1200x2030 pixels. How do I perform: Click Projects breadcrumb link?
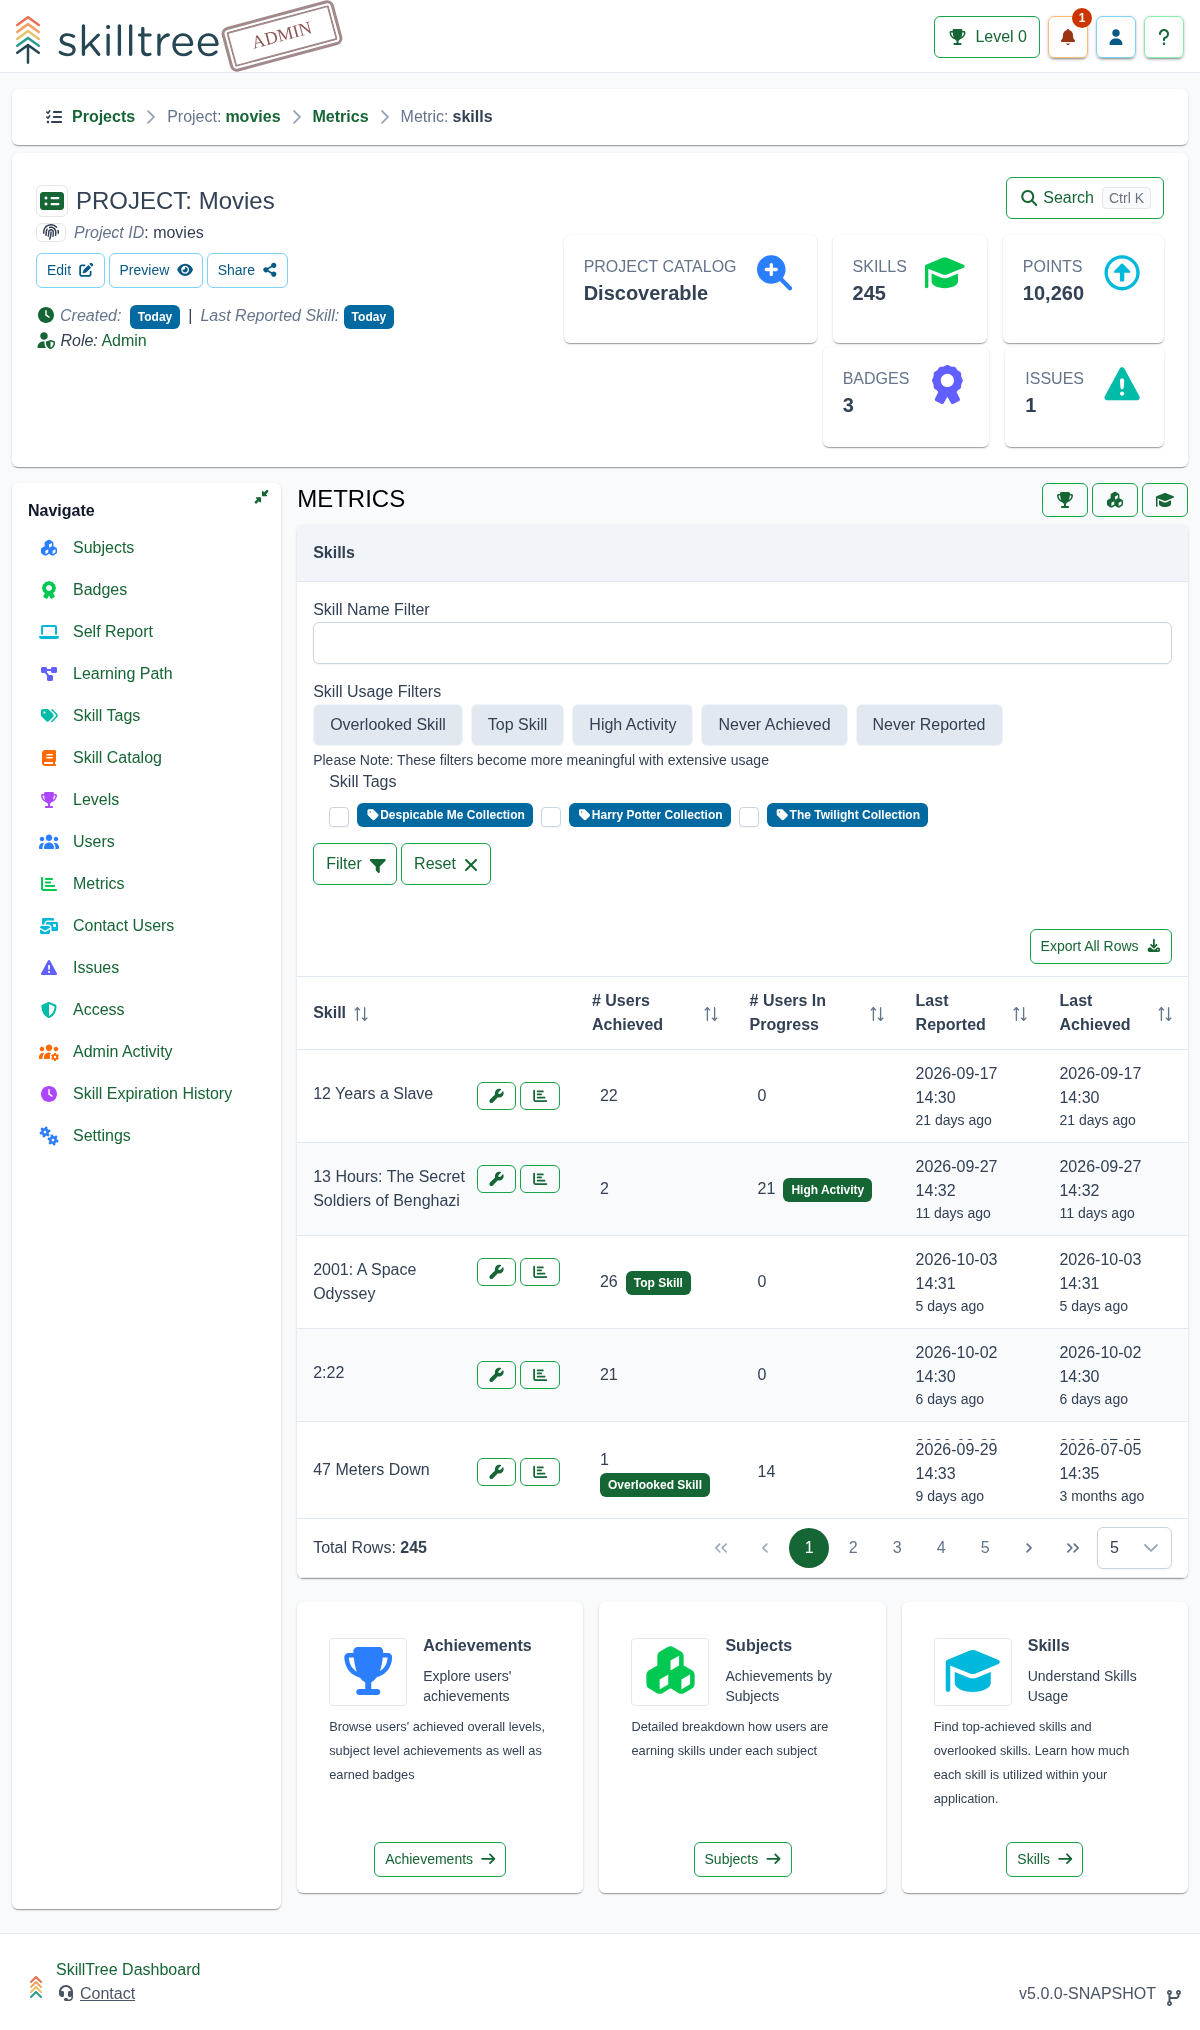point(103,117)
